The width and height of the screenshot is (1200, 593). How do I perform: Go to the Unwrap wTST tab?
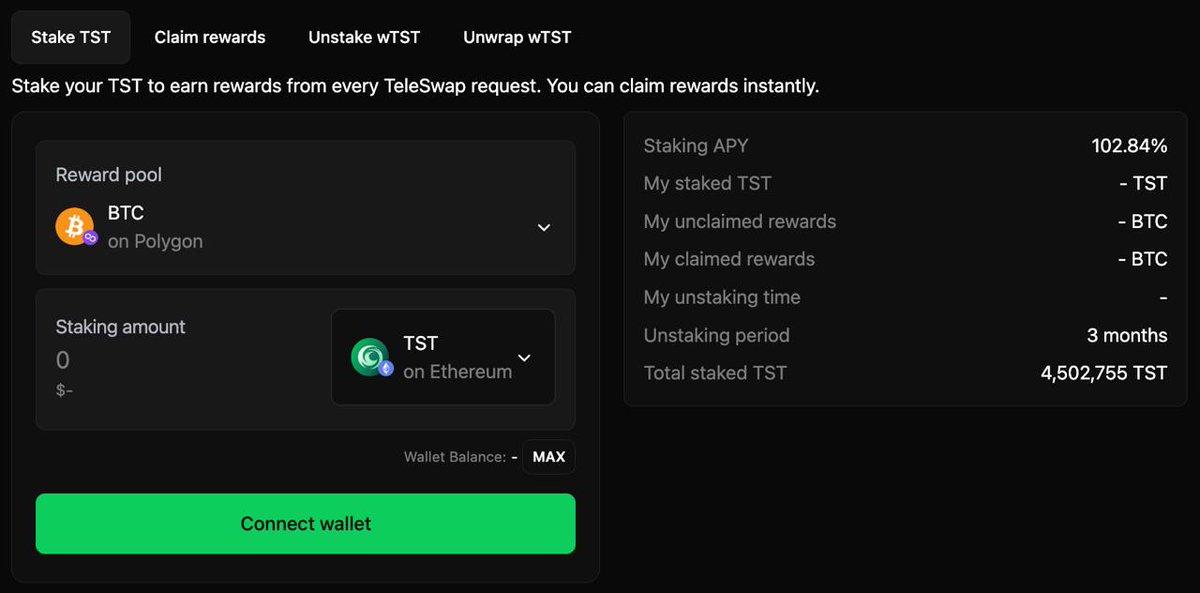click(x=517, y=37)
